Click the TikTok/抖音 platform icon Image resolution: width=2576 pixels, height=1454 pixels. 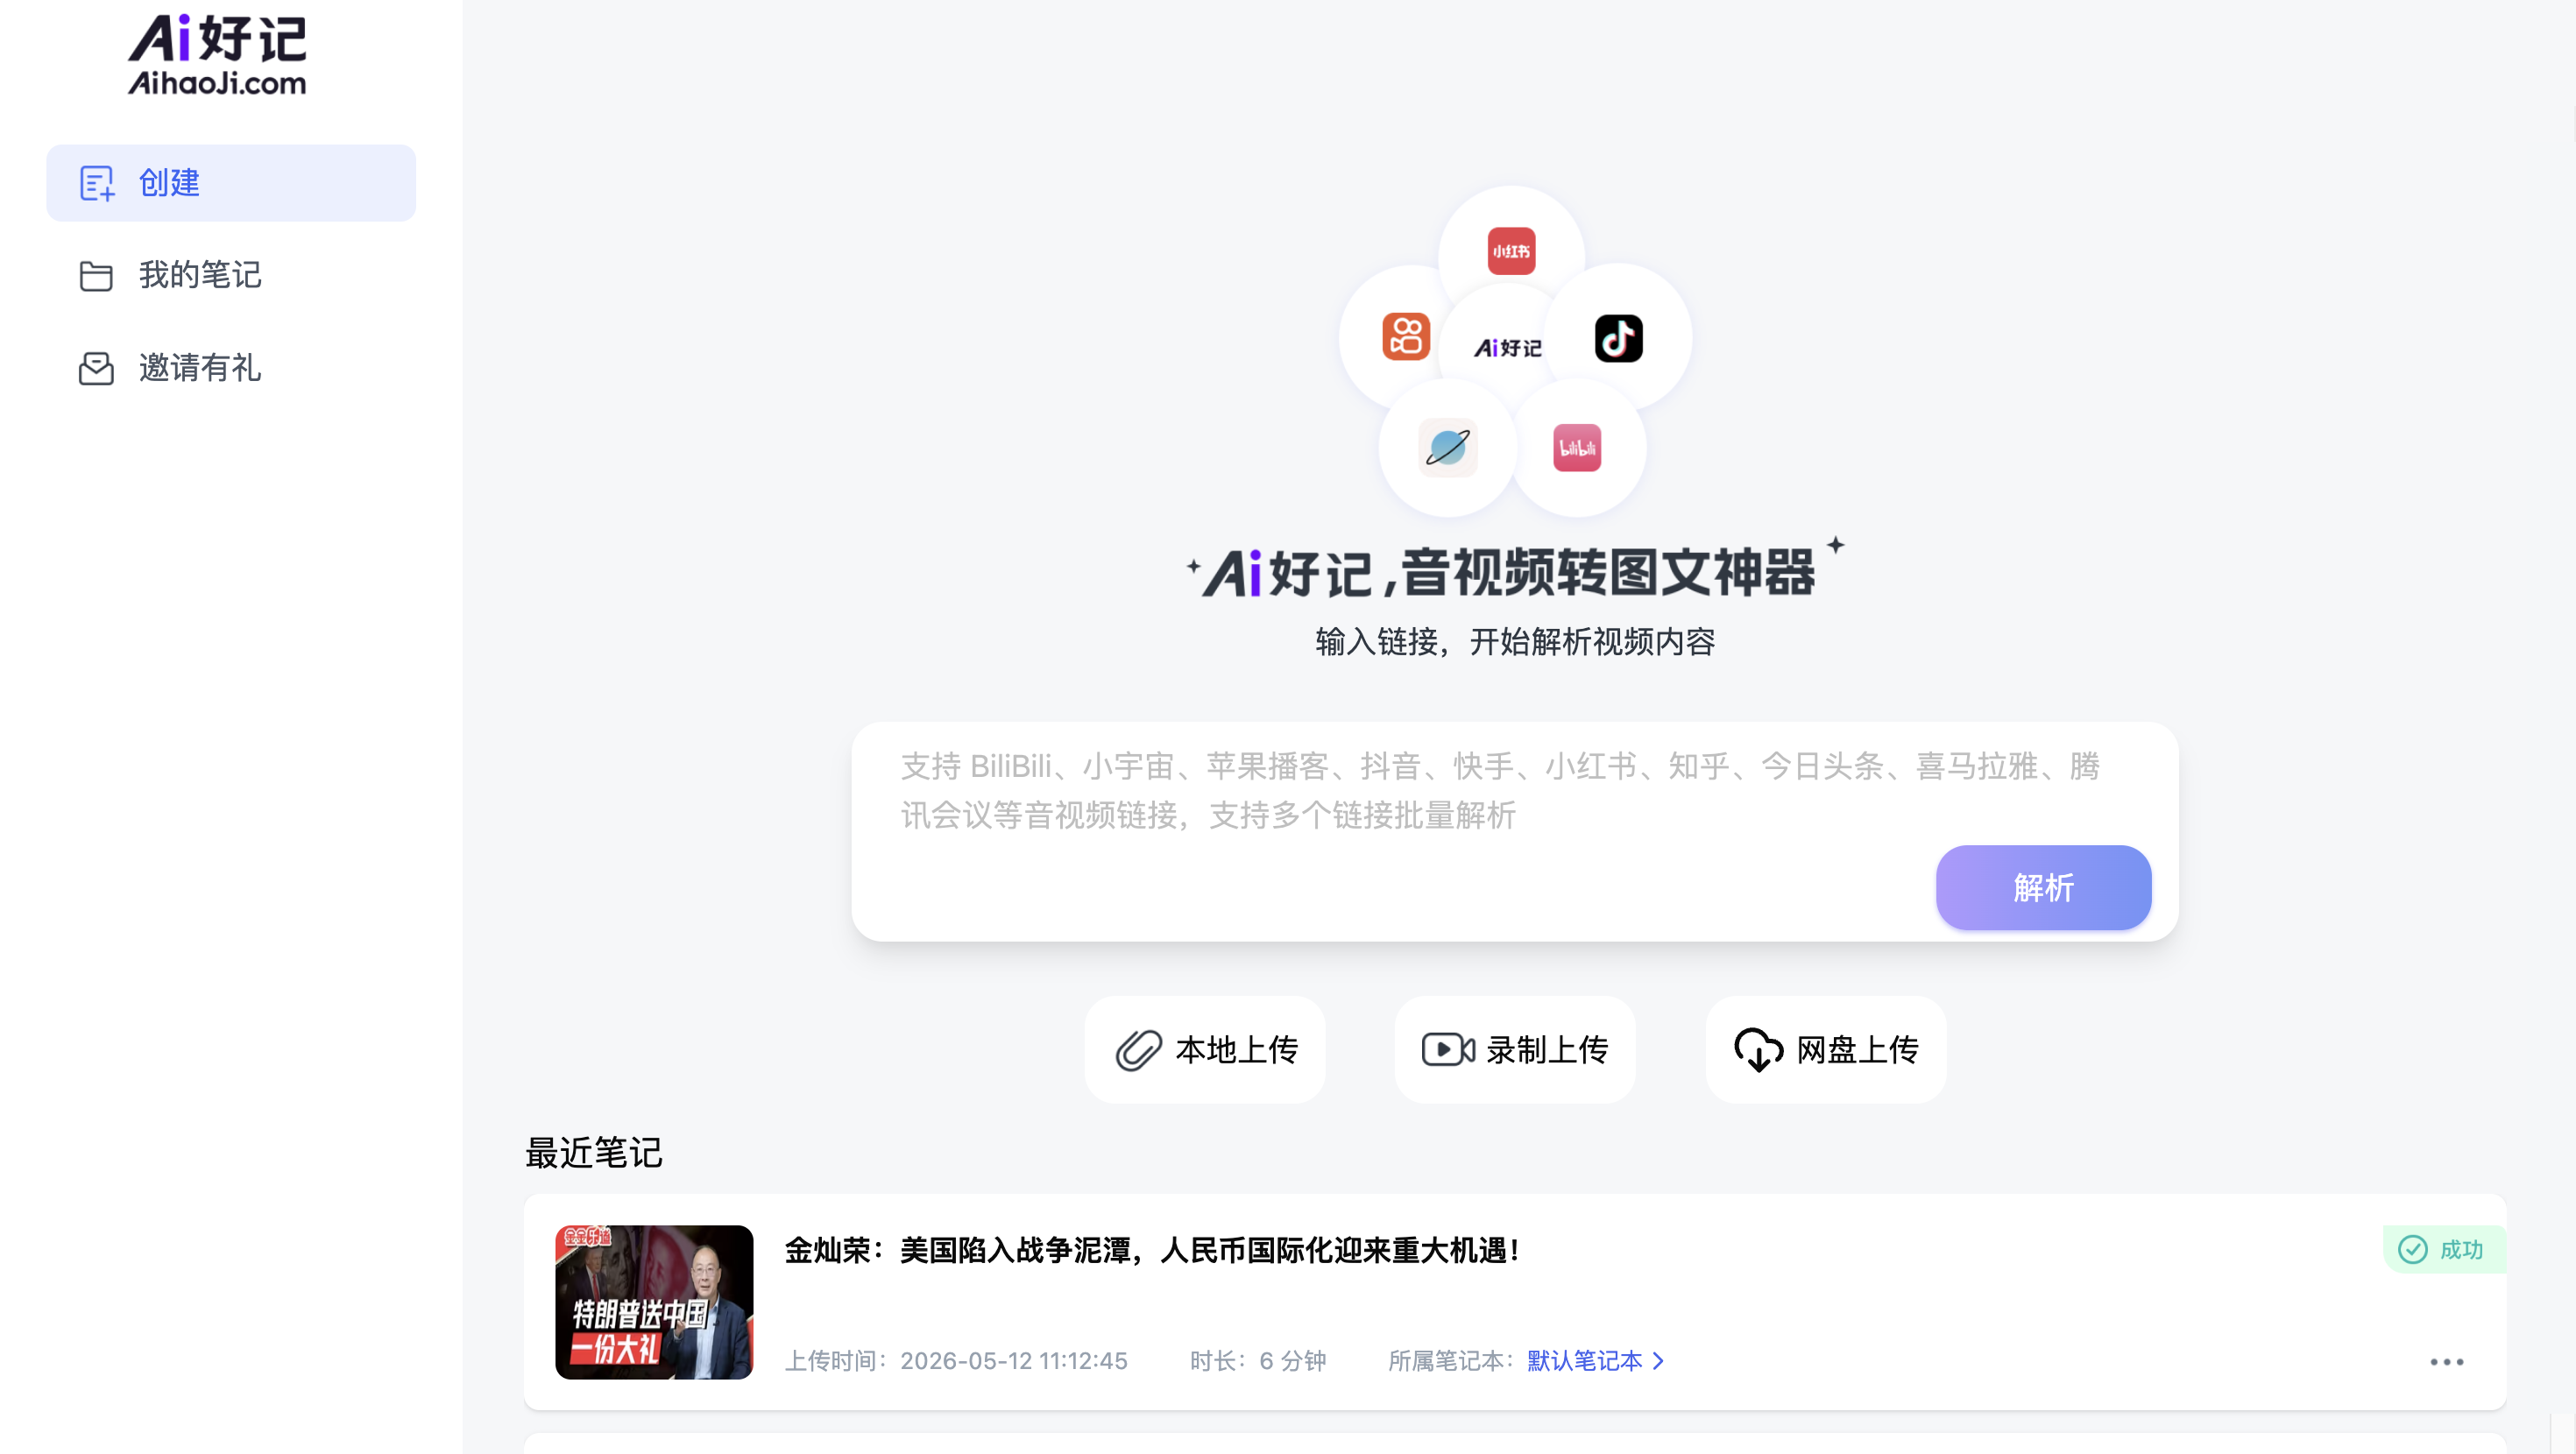(1619, 338)
